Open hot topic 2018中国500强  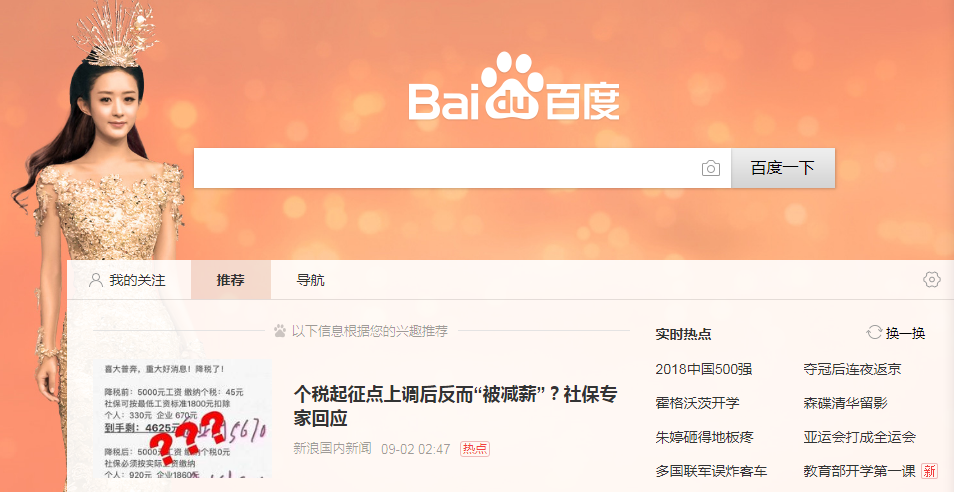pos(703,369)
